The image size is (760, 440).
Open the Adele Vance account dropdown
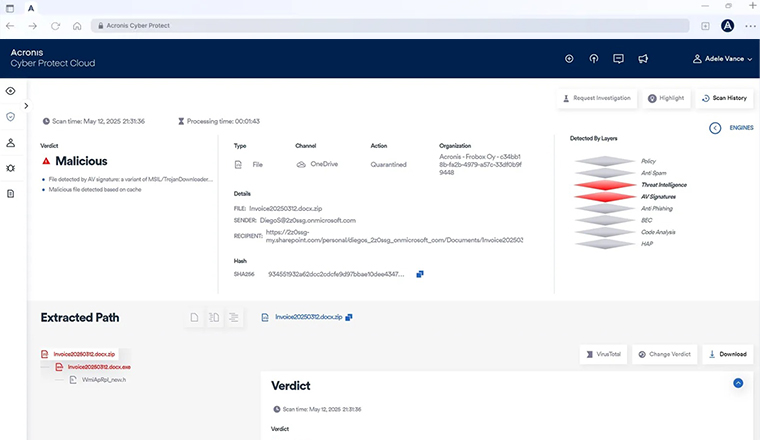(x=722, y=59)
